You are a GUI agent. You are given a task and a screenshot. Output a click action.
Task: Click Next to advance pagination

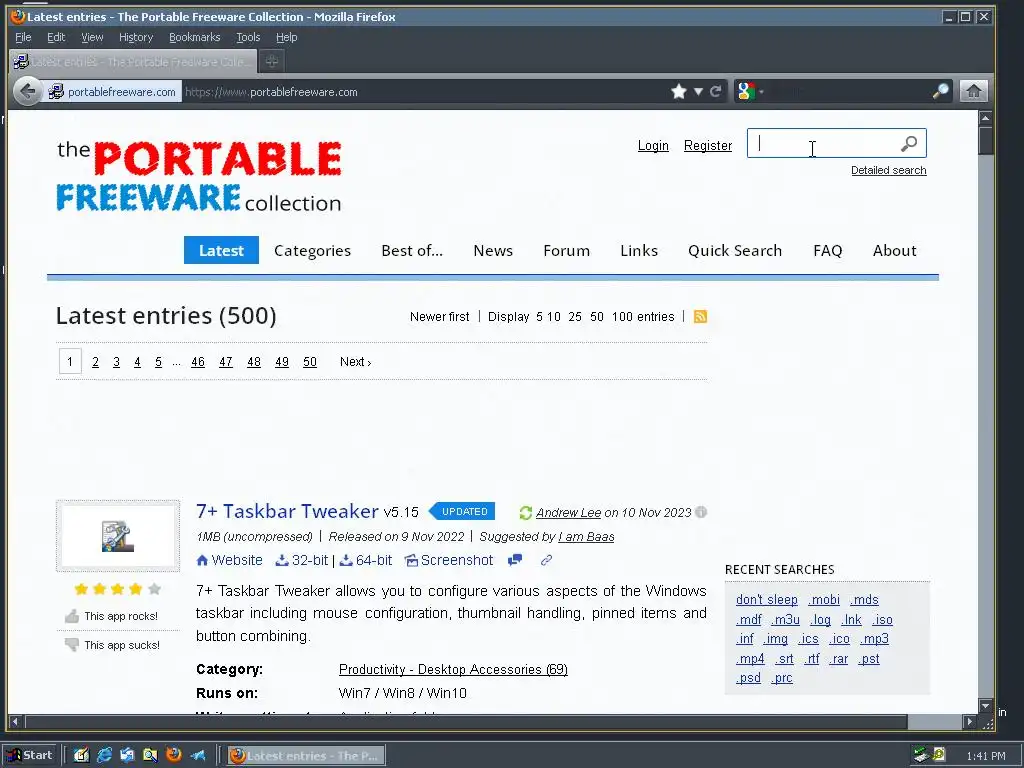(355, 362)
